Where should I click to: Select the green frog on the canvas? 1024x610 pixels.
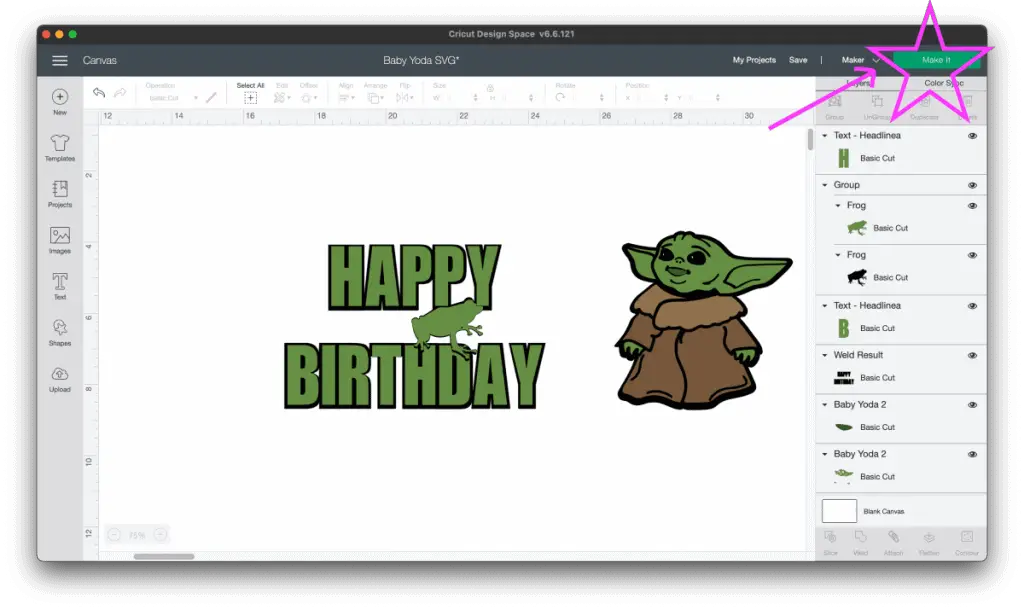tap(448, 329)
